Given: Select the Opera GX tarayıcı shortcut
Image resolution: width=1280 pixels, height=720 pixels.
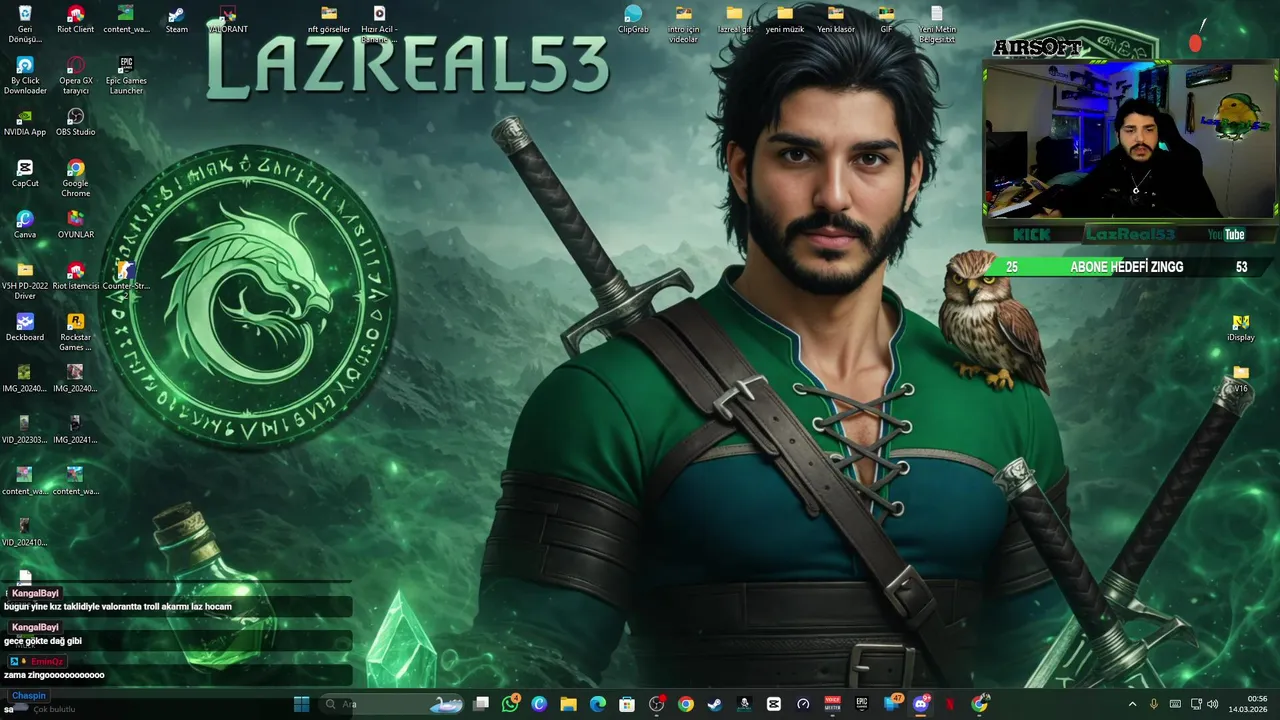Looking at the screenshot, I should pyautogui.click(x=75, y=76).
